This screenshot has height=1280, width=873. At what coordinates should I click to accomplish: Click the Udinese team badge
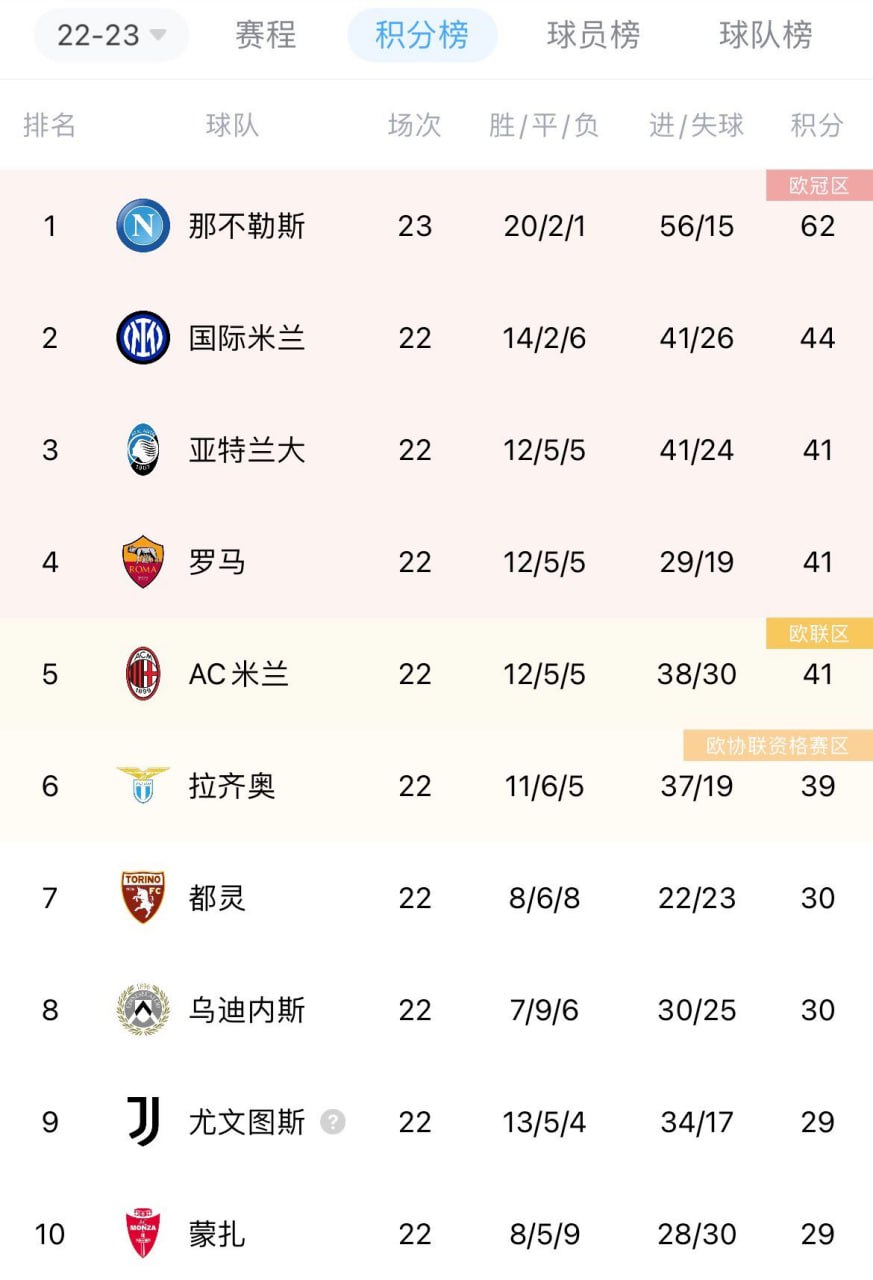click(143, 1010)
